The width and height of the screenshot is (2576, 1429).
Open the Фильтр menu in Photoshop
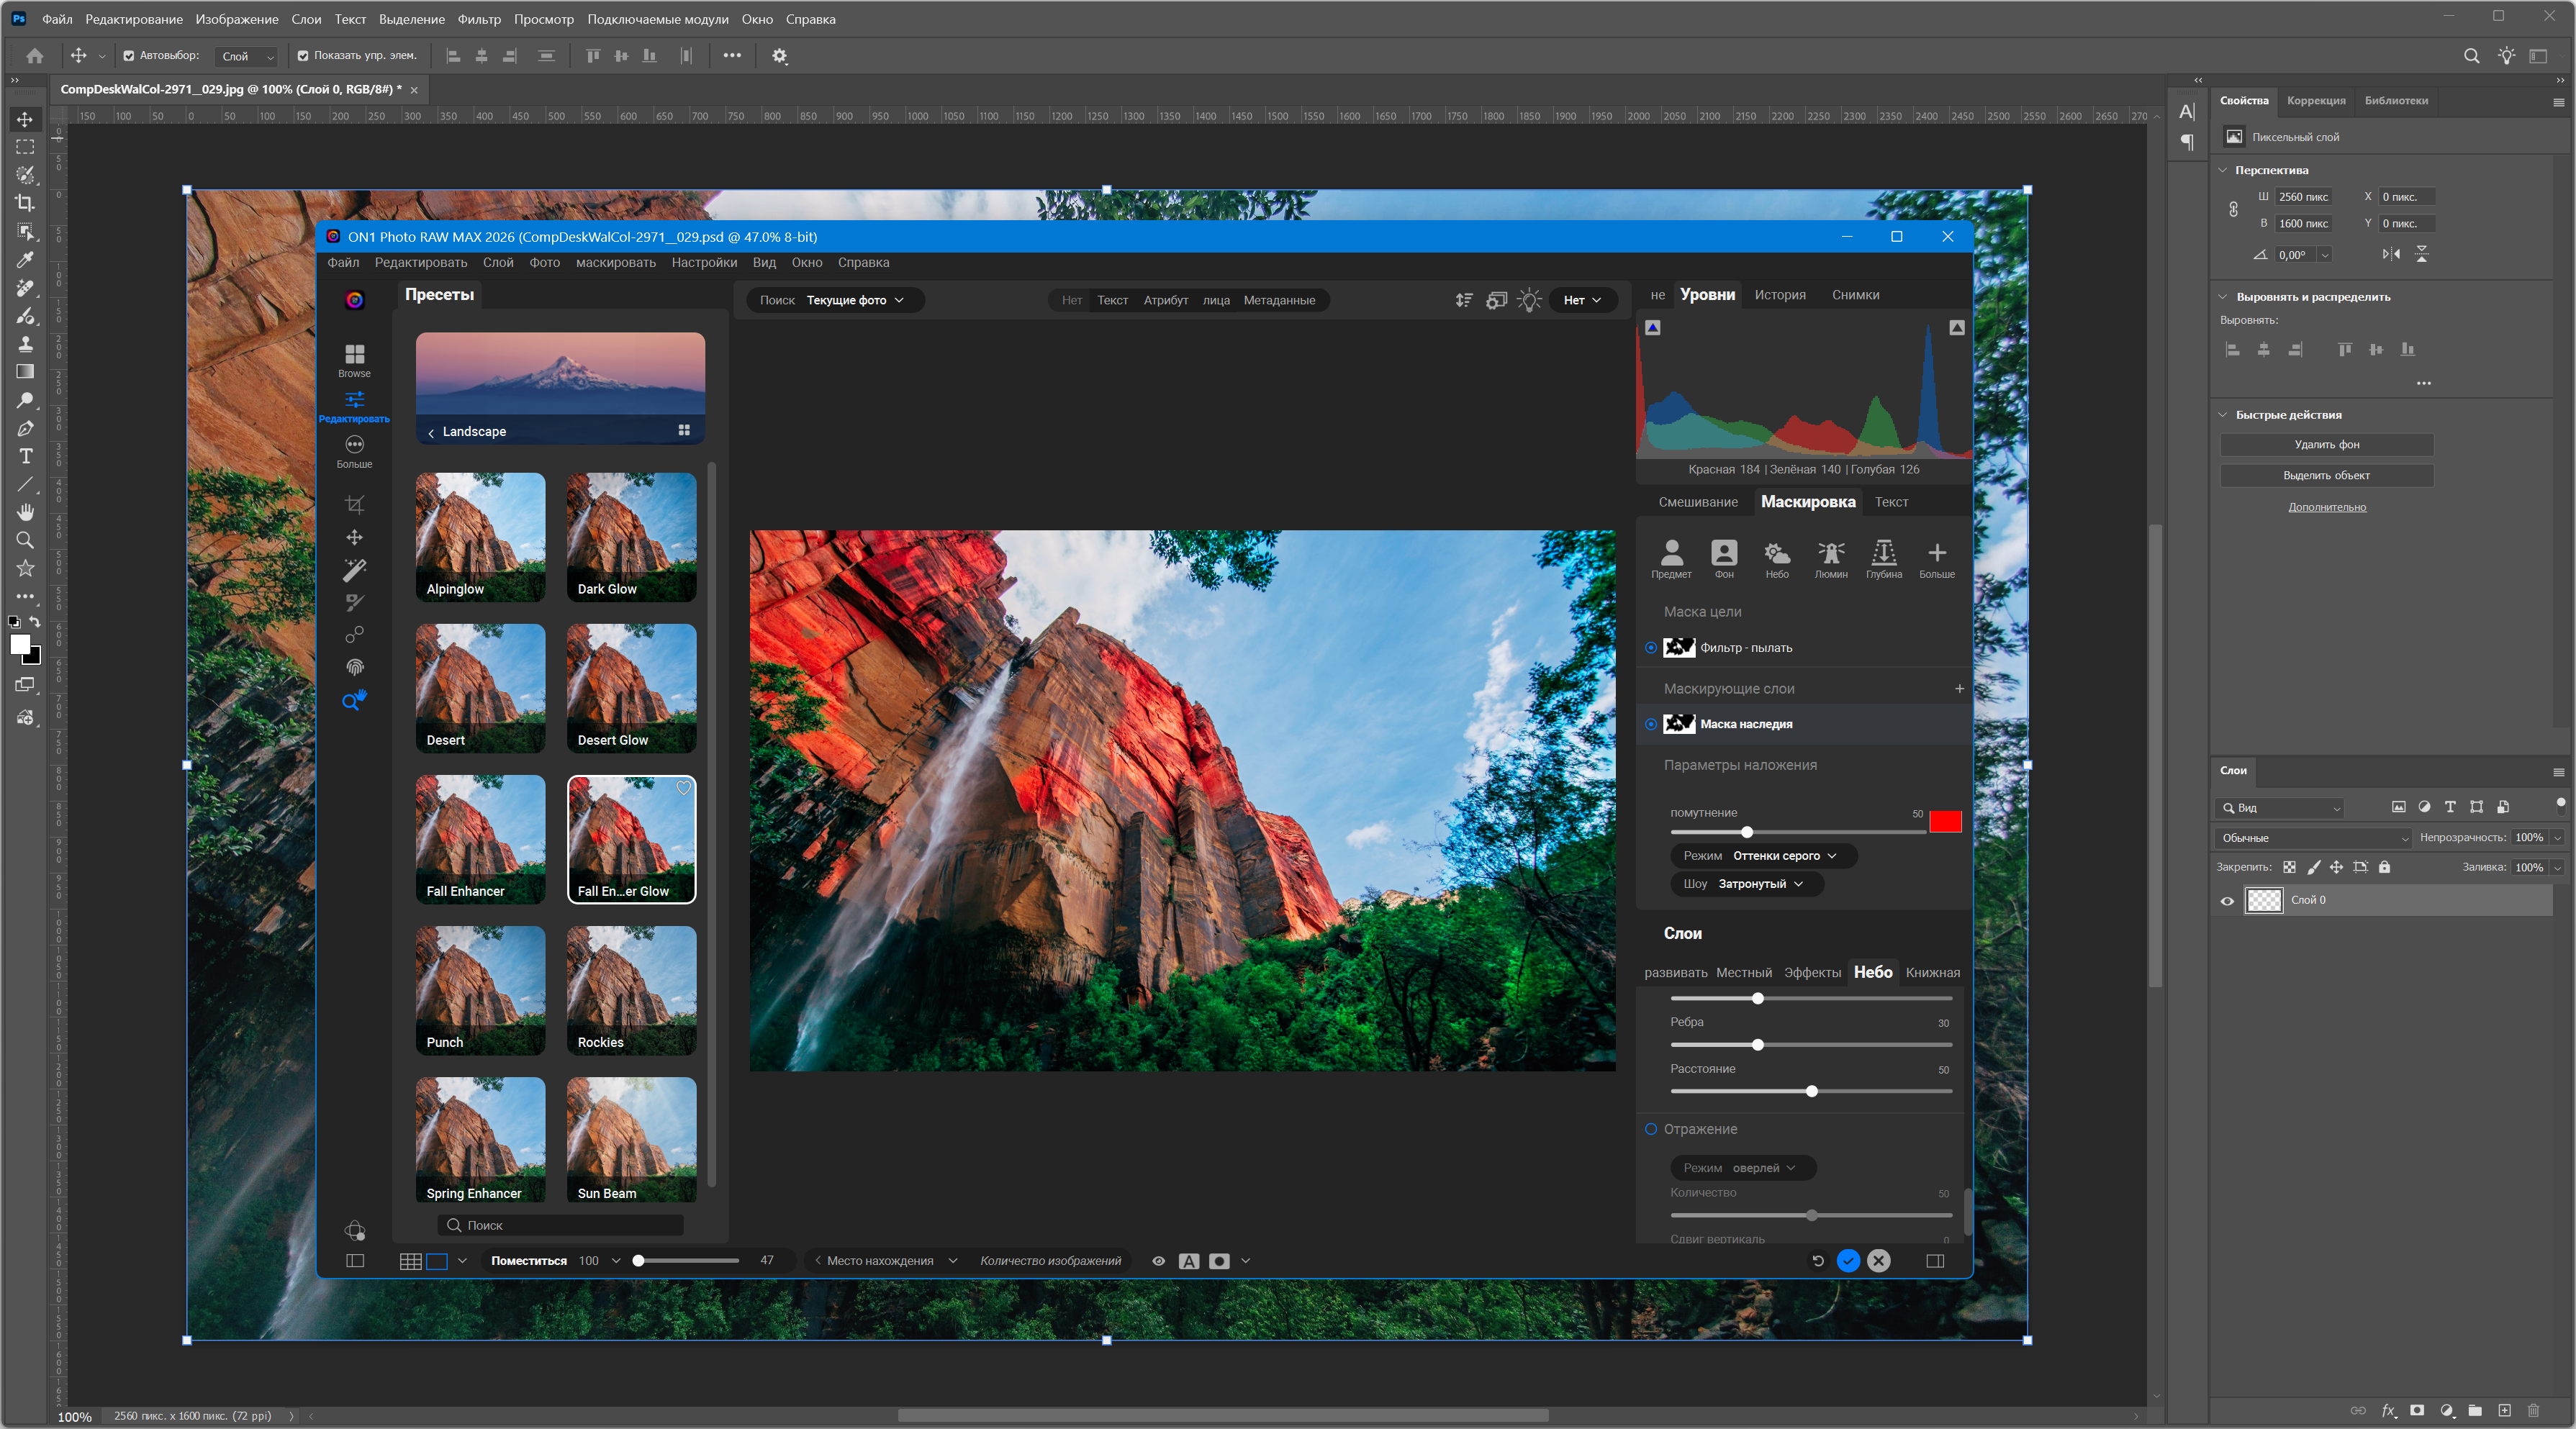(478, 19)
